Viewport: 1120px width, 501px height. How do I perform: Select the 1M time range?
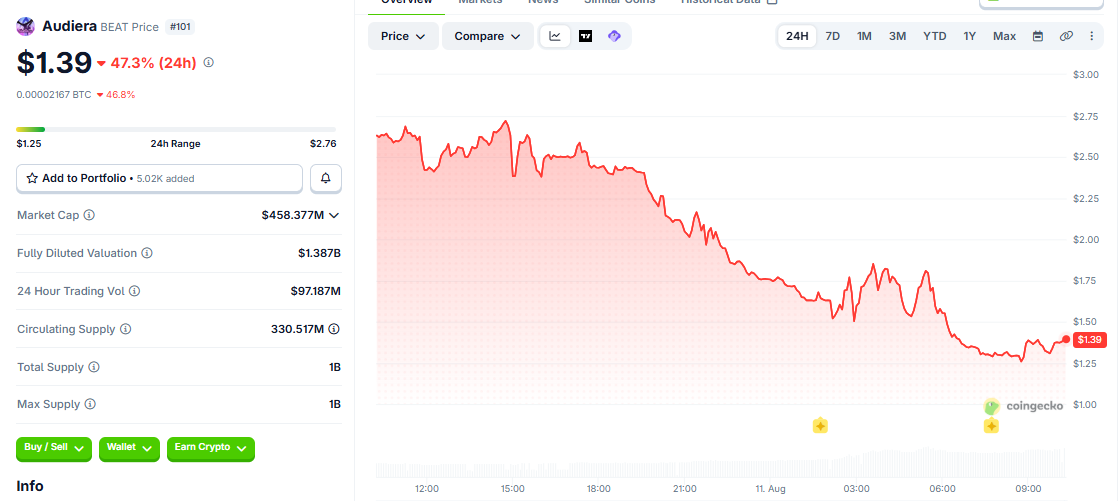point(864,36)
